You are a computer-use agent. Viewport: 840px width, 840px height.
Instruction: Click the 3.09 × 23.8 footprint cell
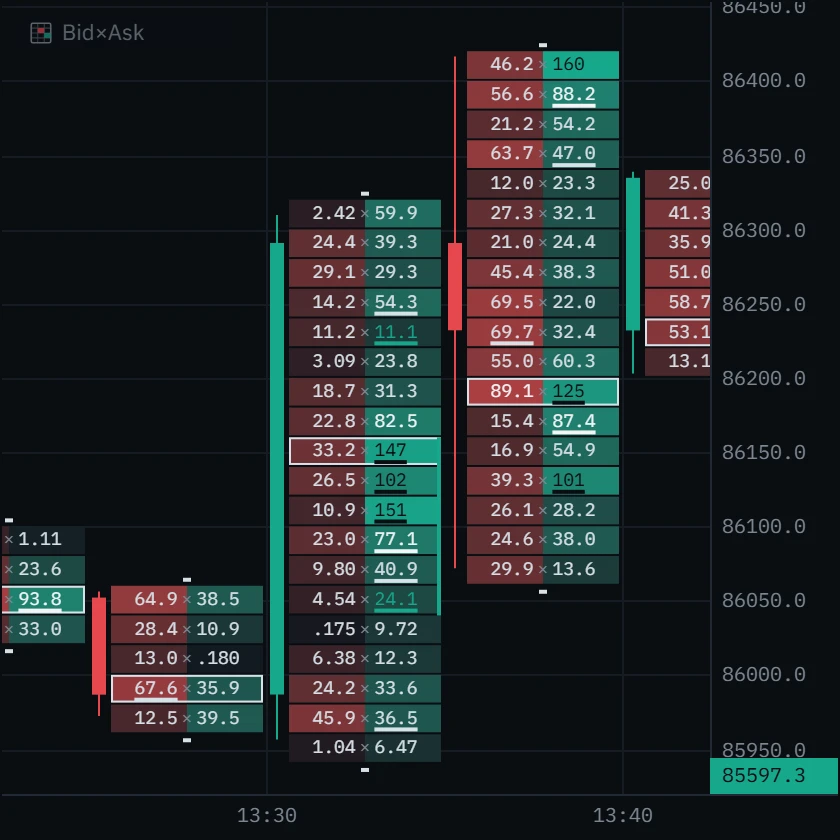pos(365,361)
